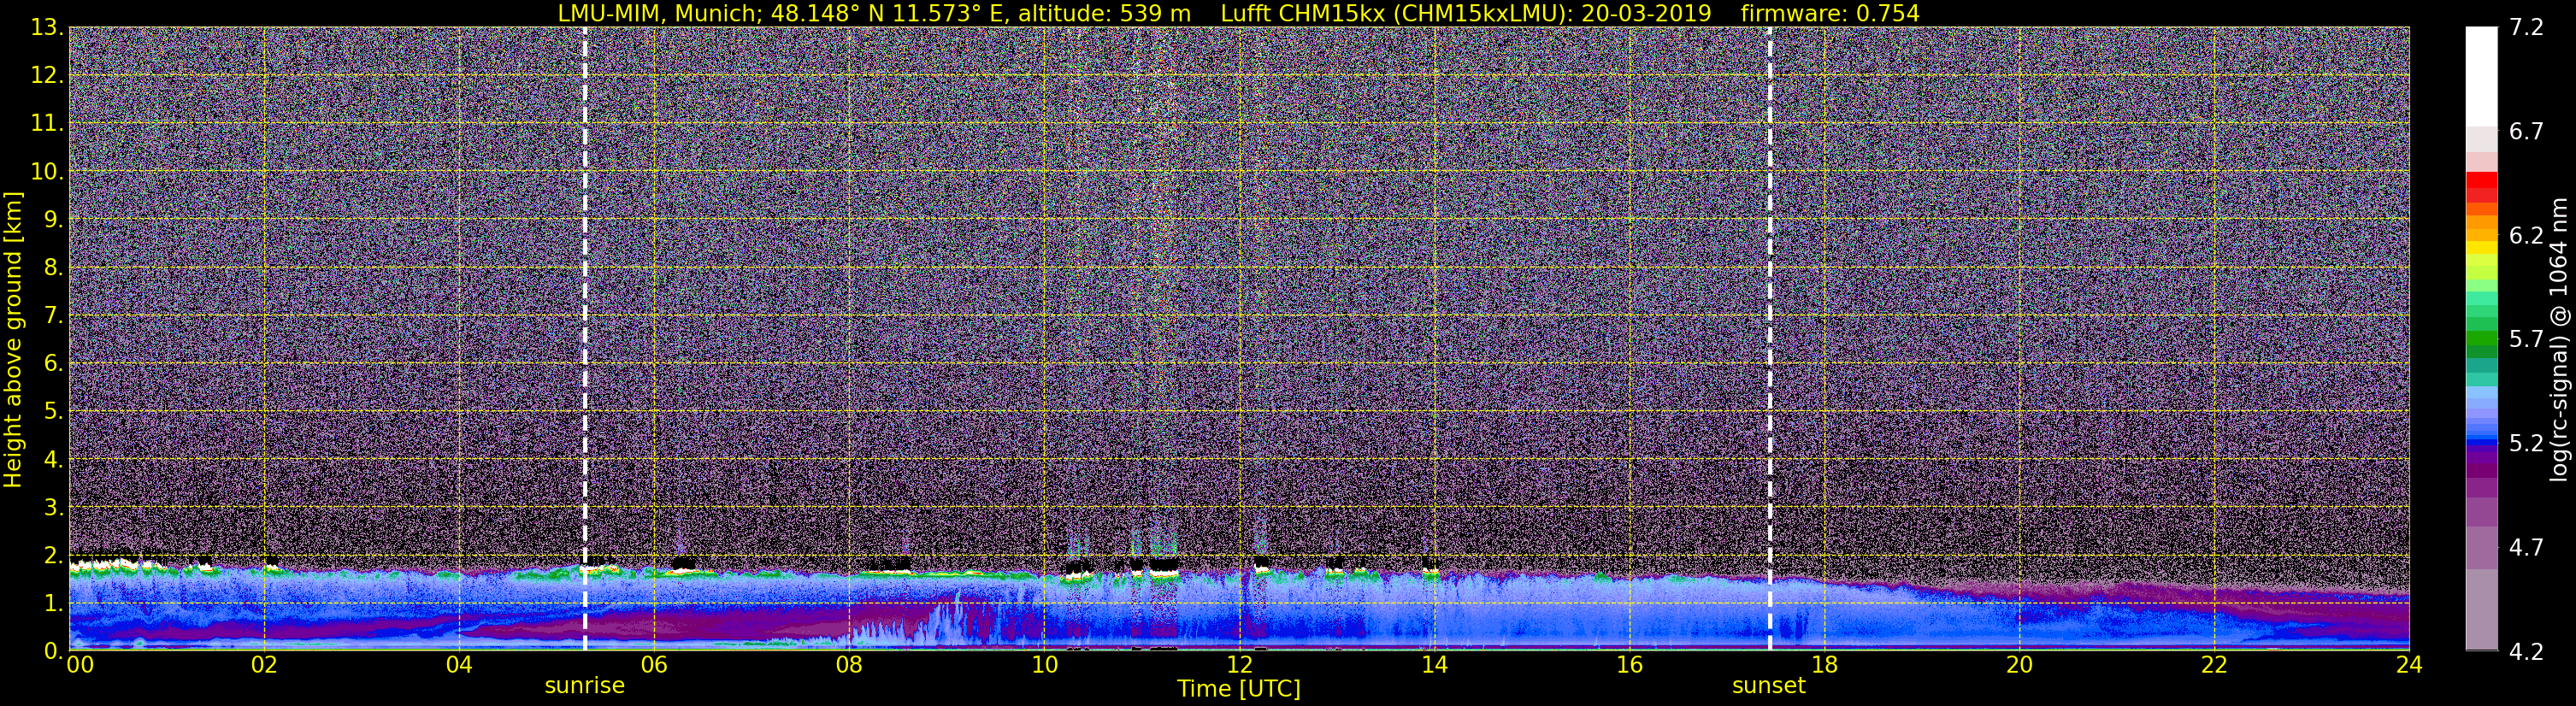Click the height axis tick label '11.'

click(x=47, y=123)
